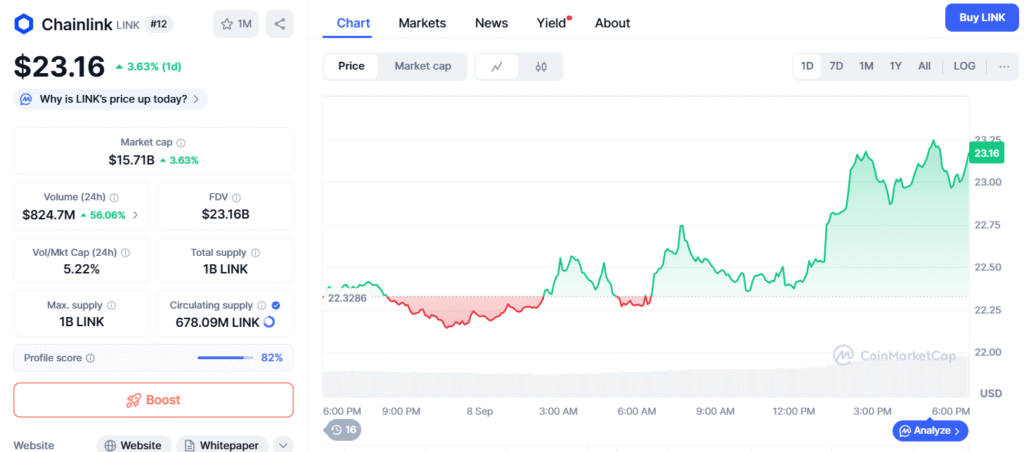Click the Analyze button
Viewport: 1024px width, 452px height.
point(931,431)
